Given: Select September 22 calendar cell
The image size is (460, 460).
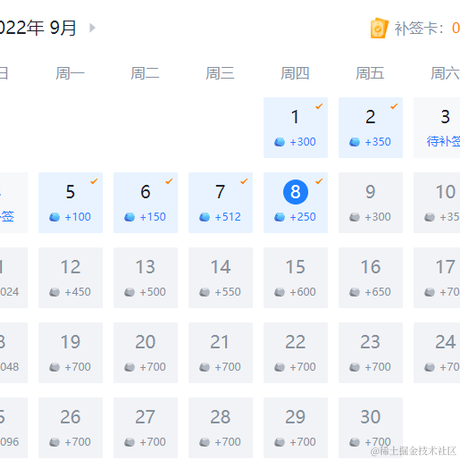Looking at the screenshot, I should (296, 353).
